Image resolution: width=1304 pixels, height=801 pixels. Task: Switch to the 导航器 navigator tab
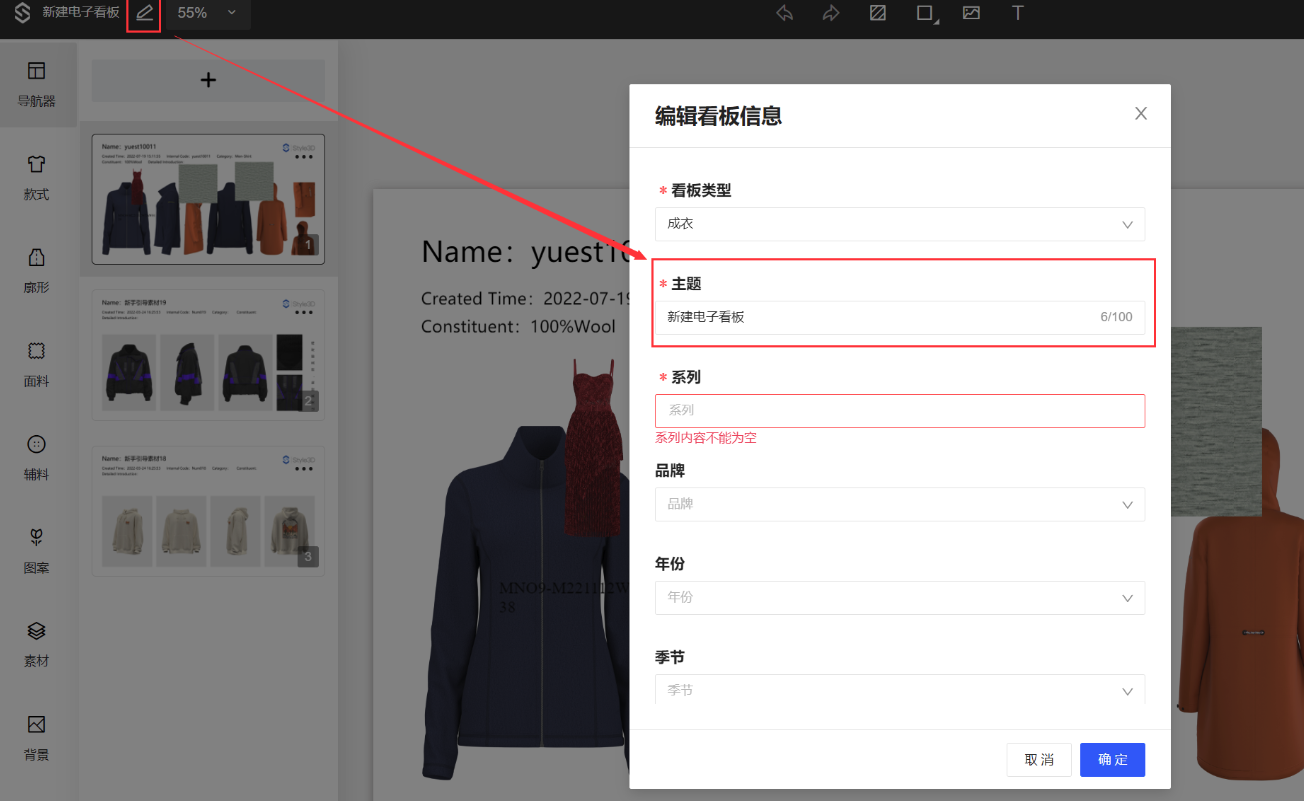click(37, 84)
